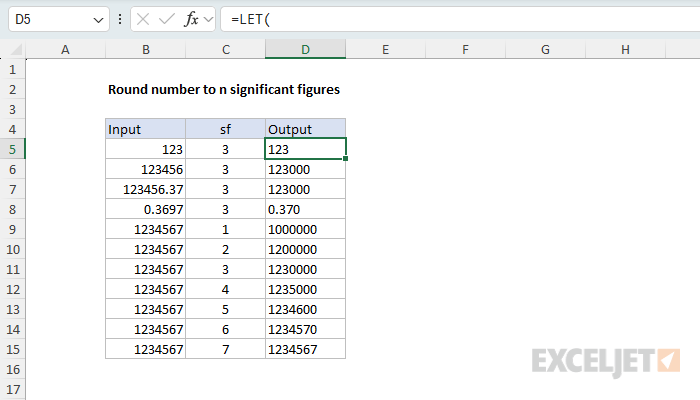The height and width of the screenshot is (400, 700).
Task: Select sf cell with value 4
Action: click(x=225, y=289)
